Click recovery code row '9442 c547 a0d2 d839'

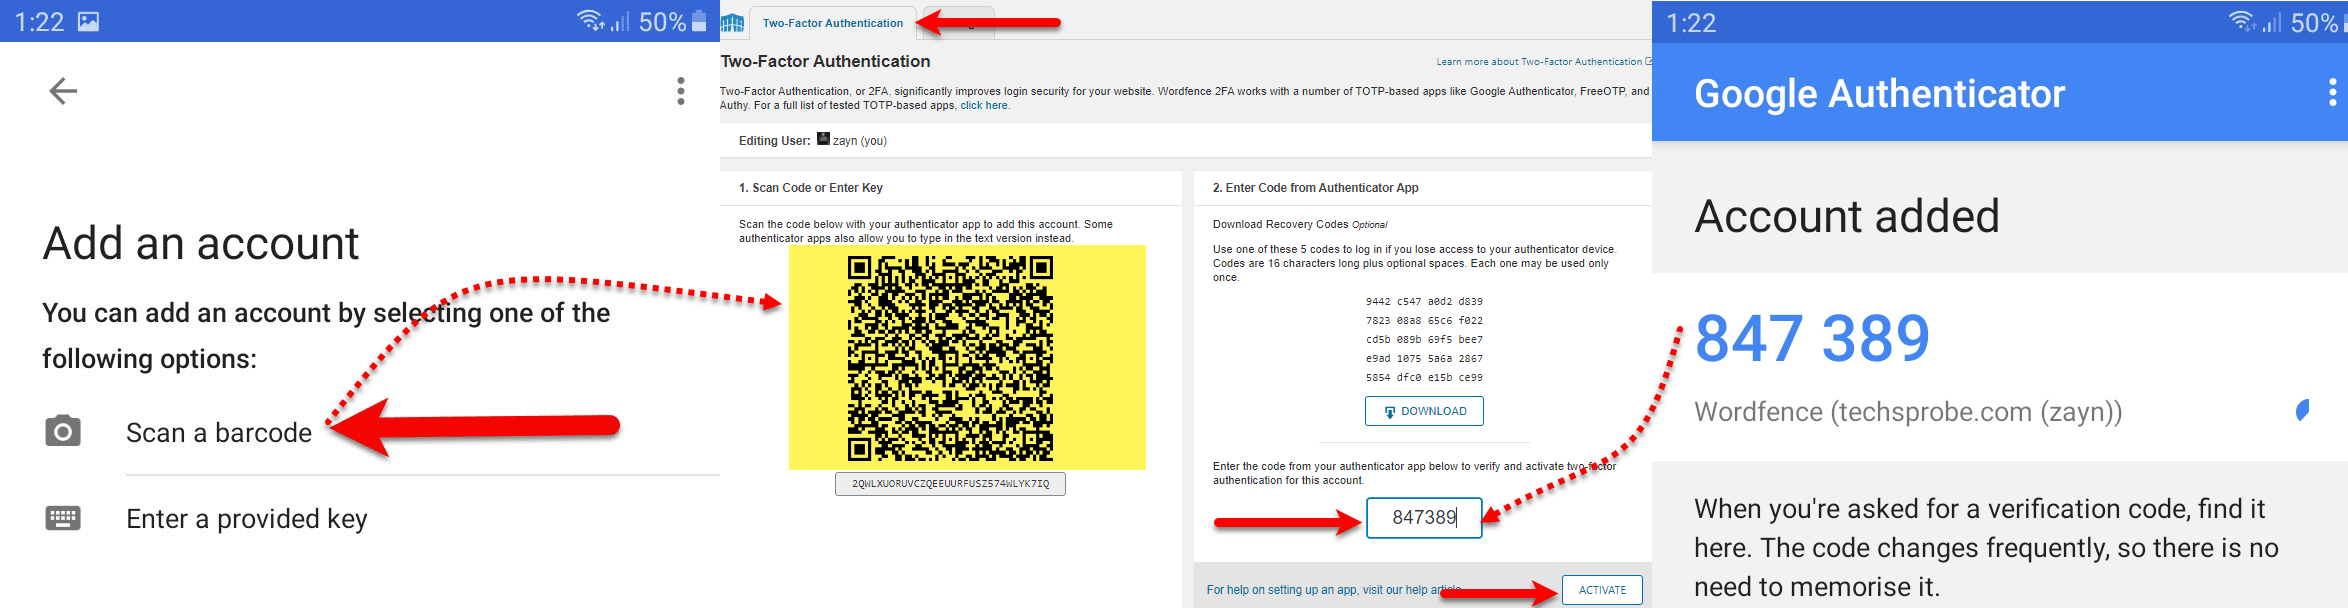1424,301
